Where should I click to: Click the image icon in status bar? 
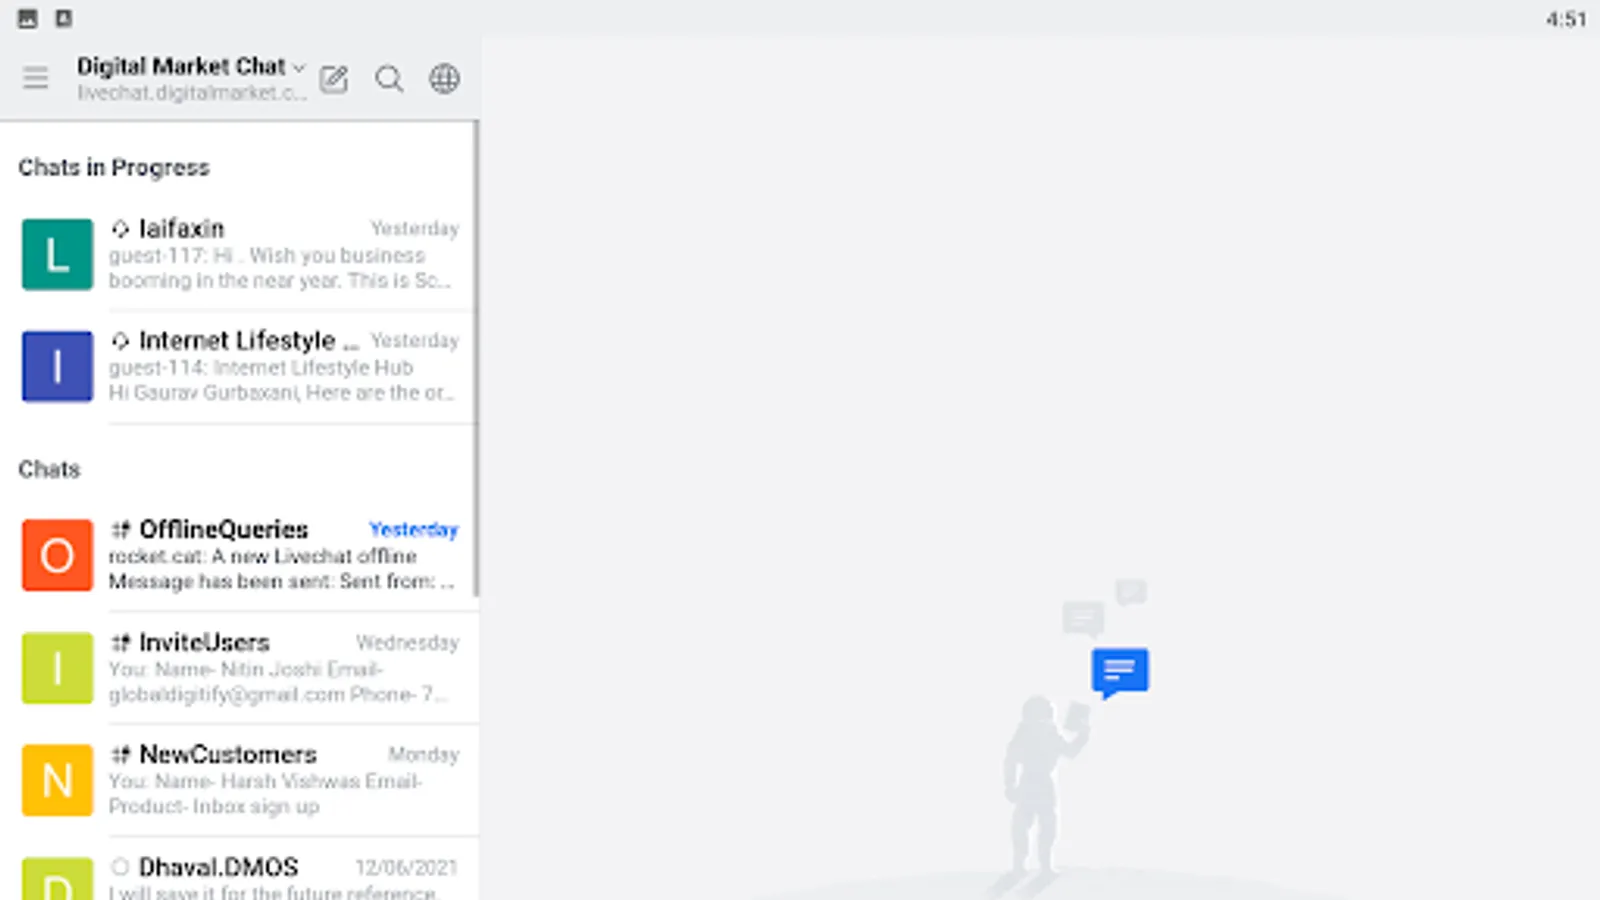tap(28, 19)
